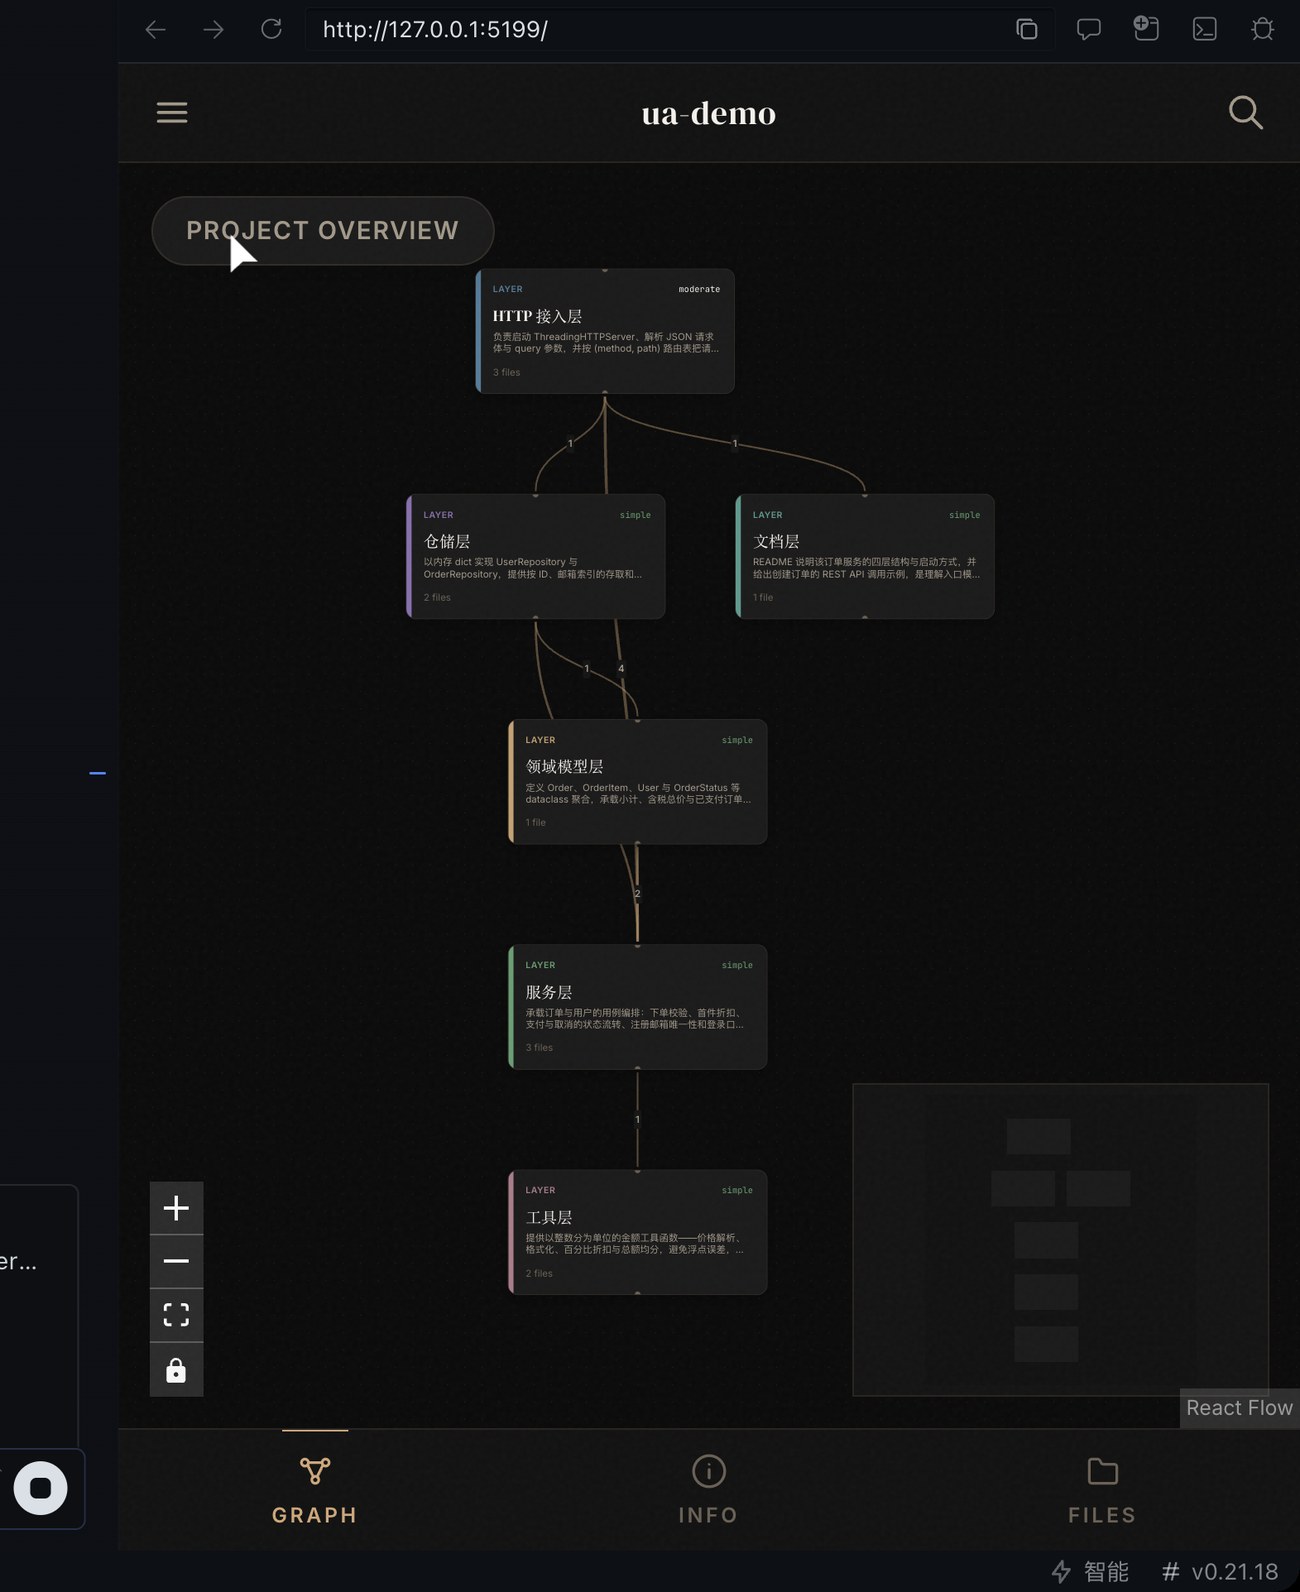
Task: Click the PROJECT OVERVIEW button
Action: pos(322,231)
